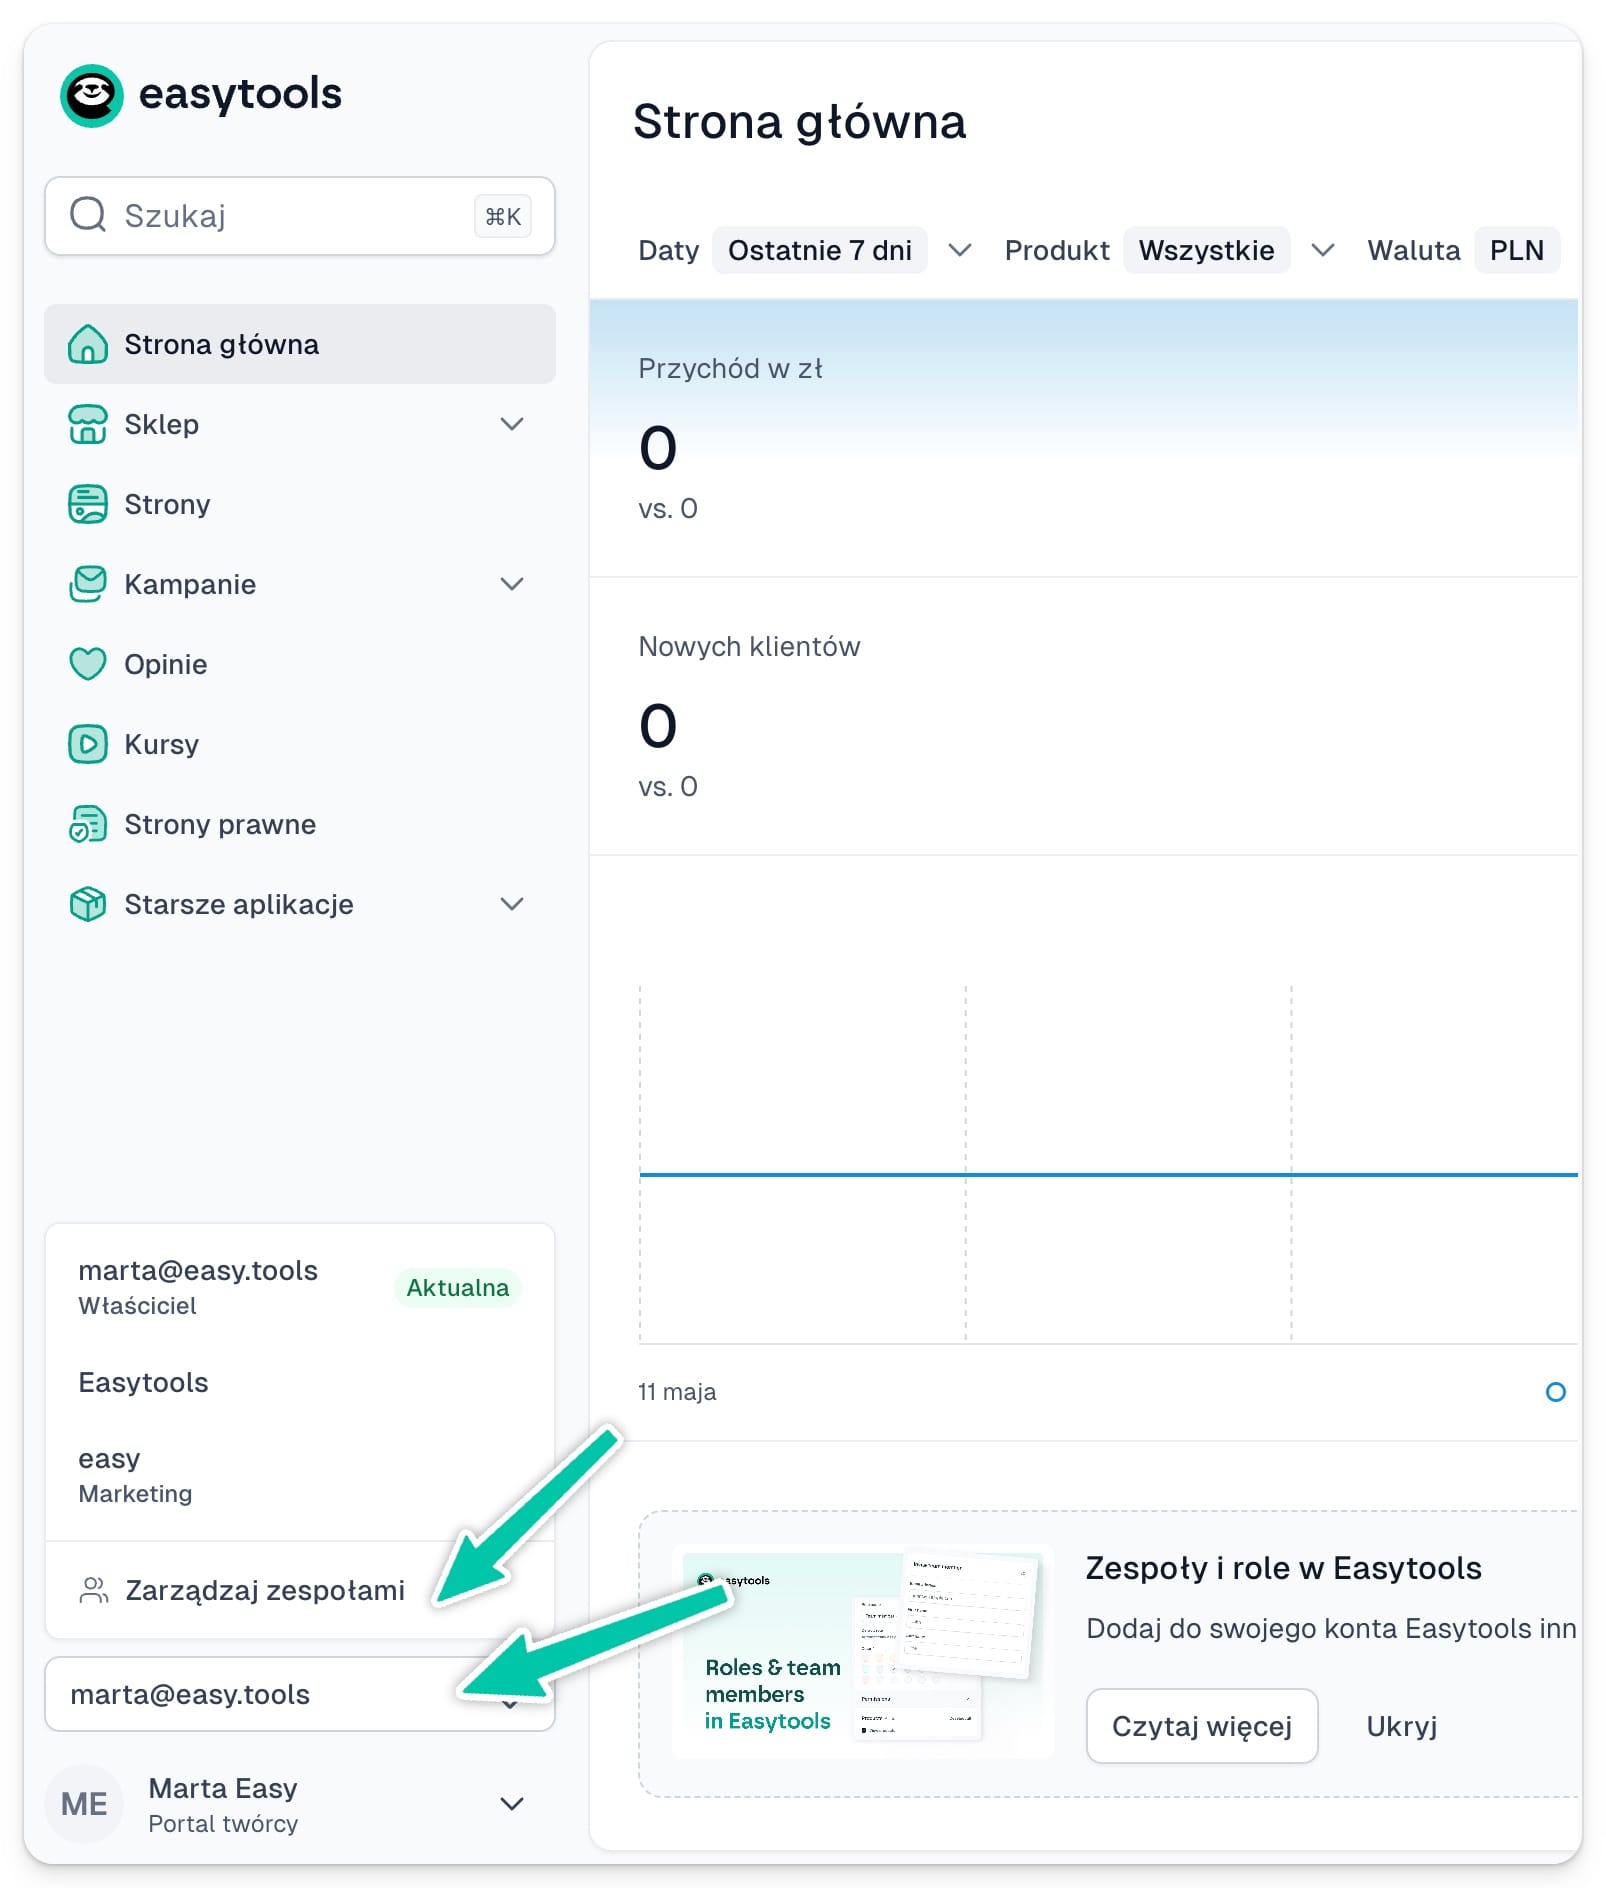Screen dimensions: 1606x1888
Task: Click the ⌘K shortcut badge
Action: 503,216
